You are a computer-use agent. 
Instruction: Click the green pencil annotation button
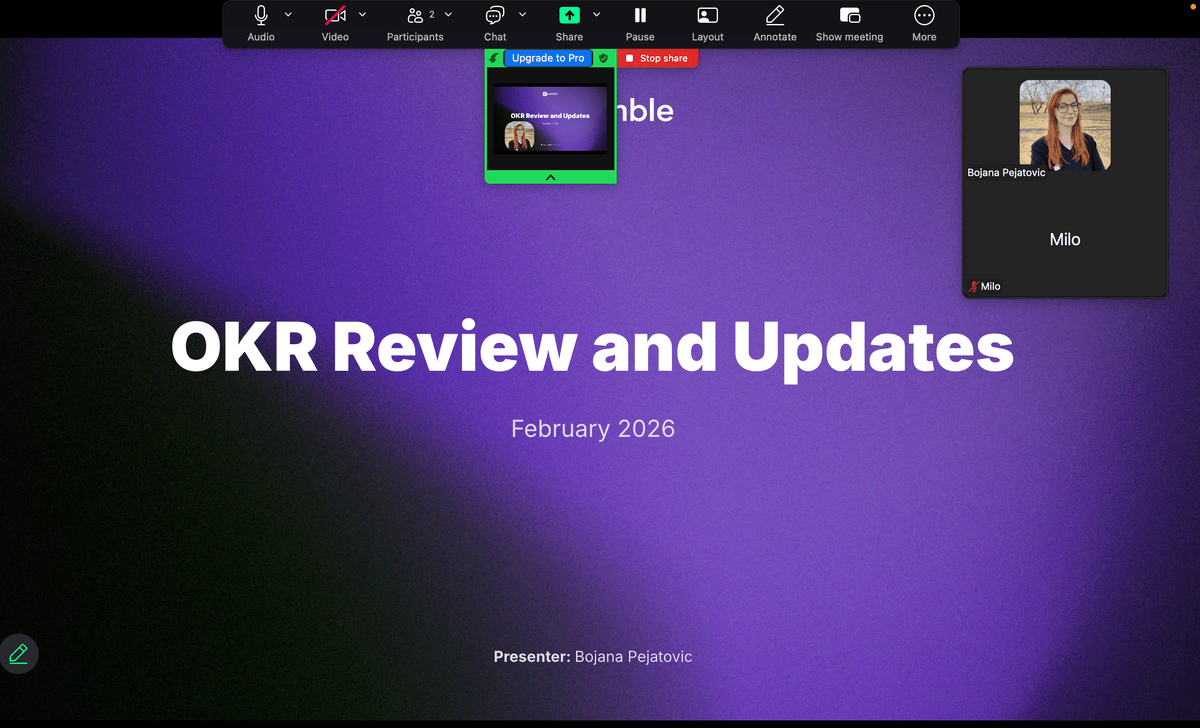(18, 654)
